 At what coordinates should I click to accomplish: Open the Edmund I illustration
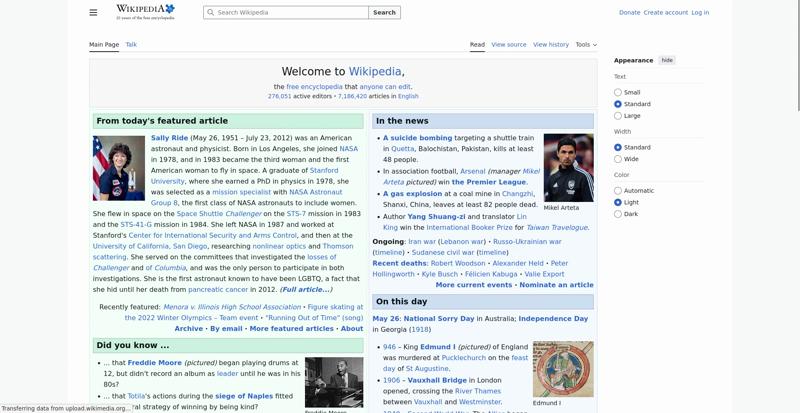(563, 369)
